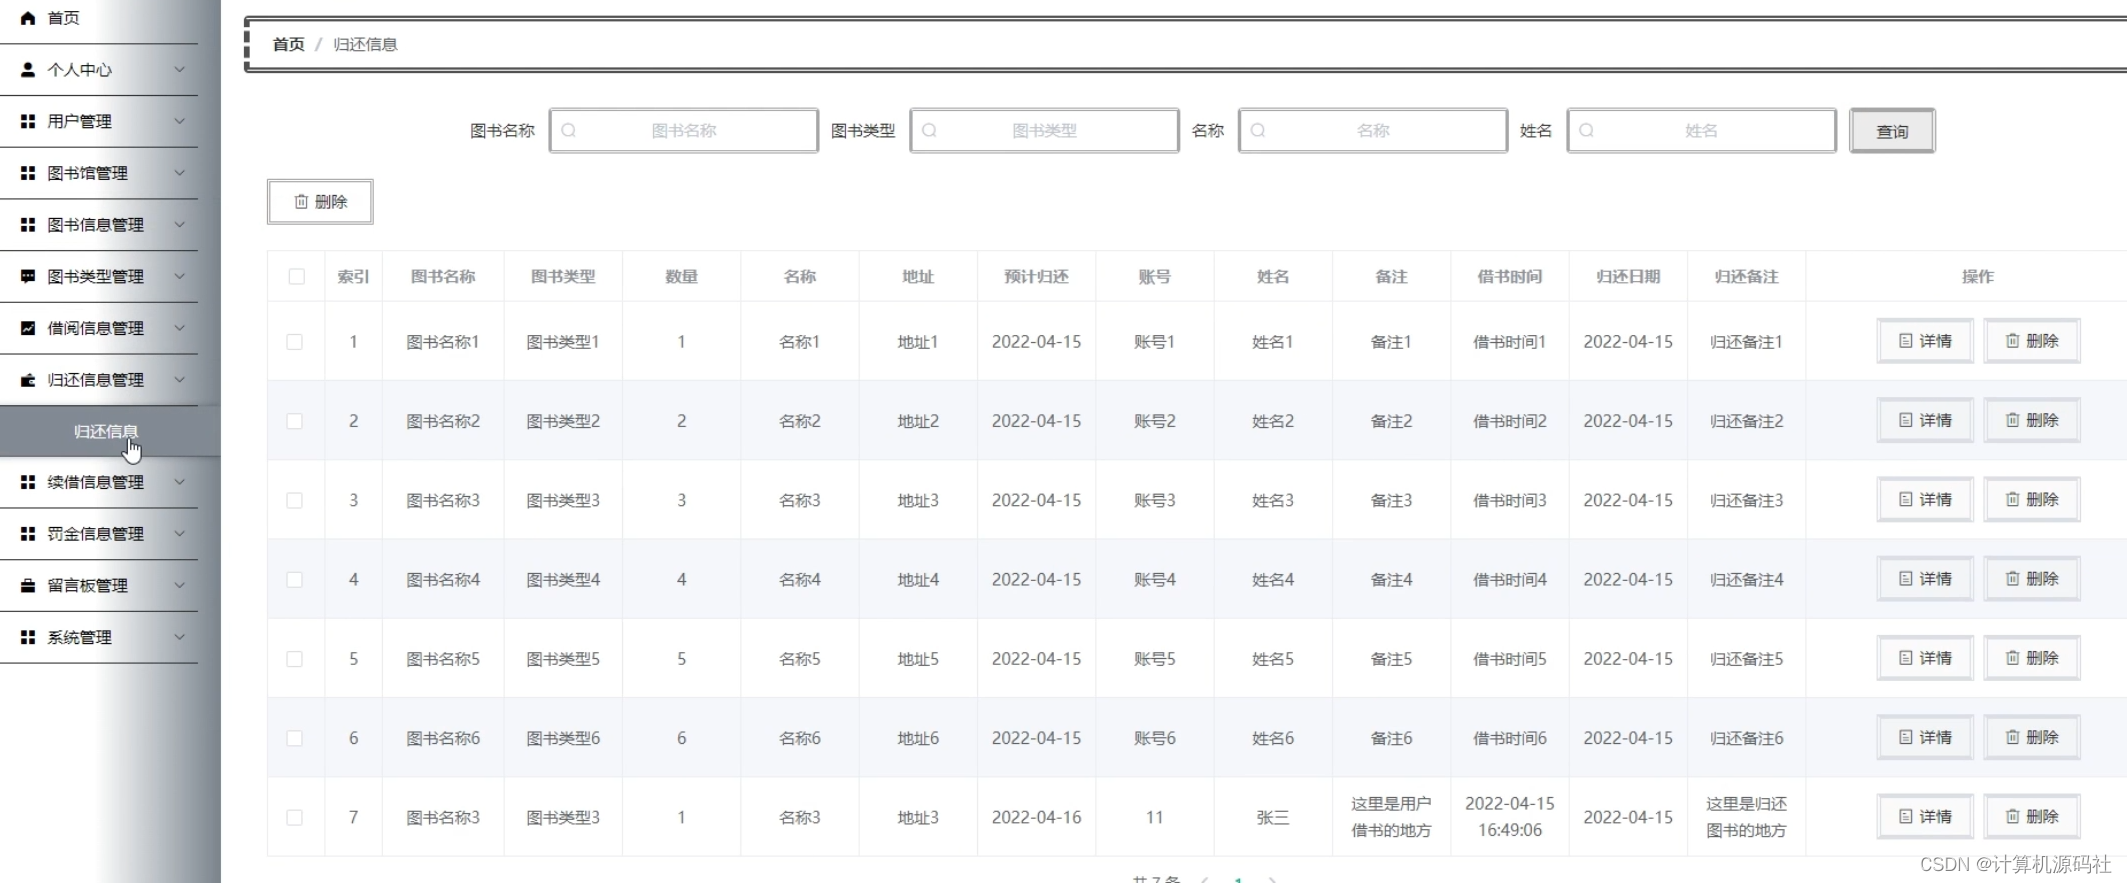Click the chat icon for 图书类型管理
Screen dimensions: 2127x883
[28, 276]
